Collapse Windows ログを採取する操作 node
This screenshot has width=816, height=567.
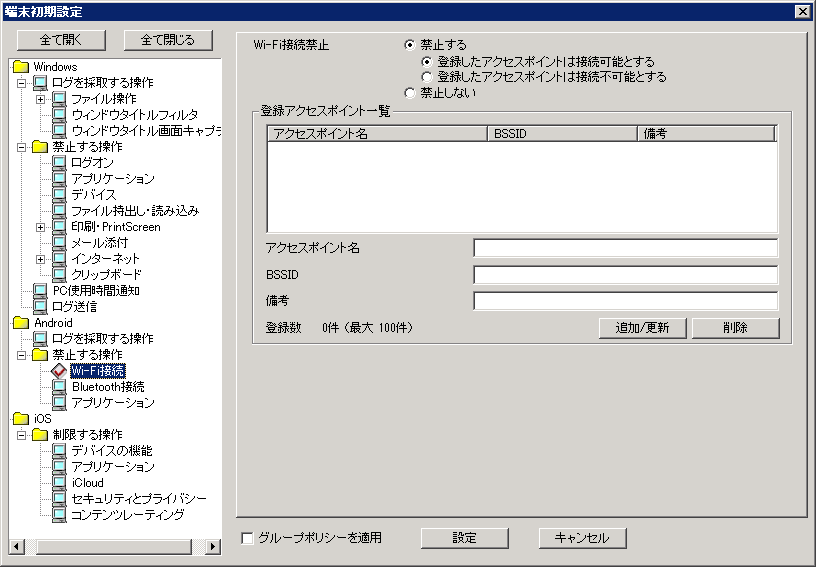point(21,83)
